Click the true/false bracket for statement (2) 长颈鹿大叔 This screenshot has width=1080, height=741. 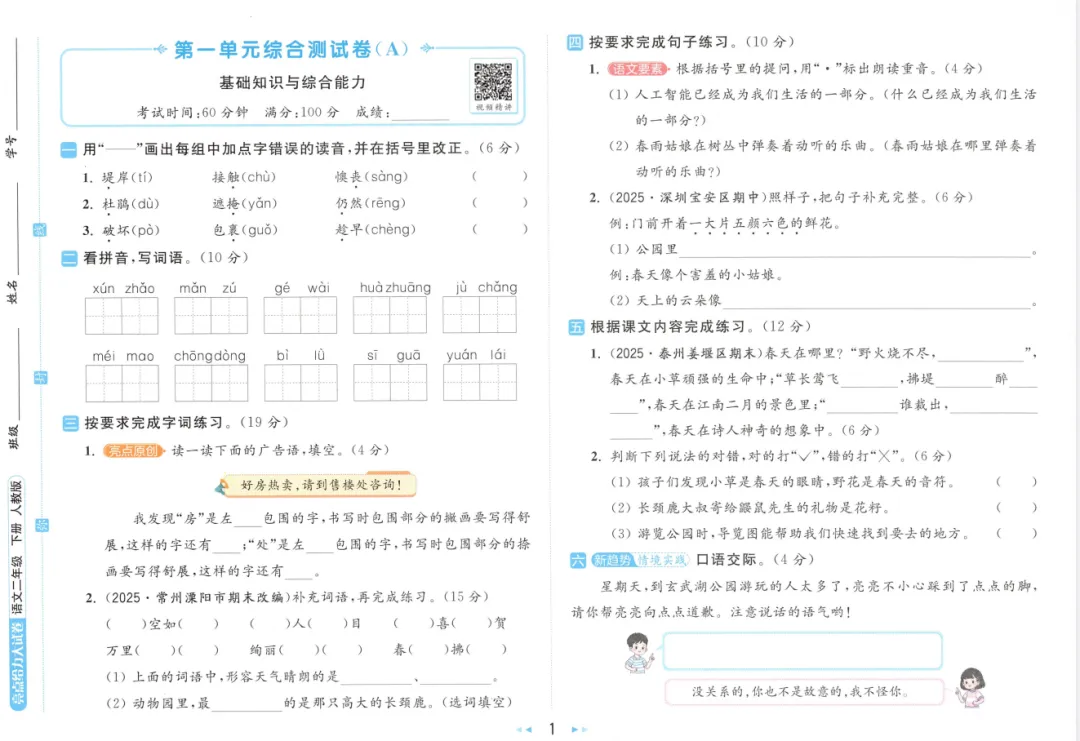click(x=1017, y=508)
